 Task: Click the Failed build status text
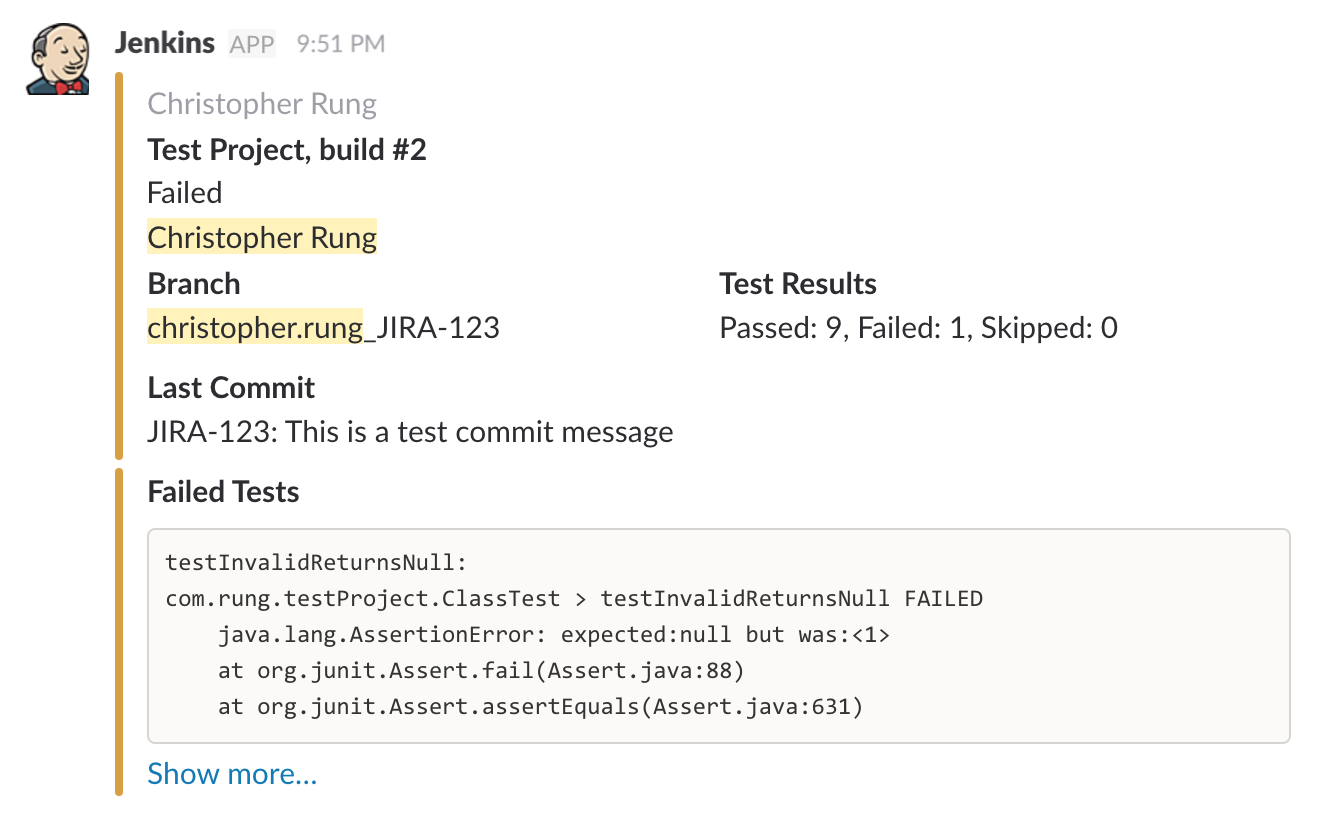tap(185, 193)
